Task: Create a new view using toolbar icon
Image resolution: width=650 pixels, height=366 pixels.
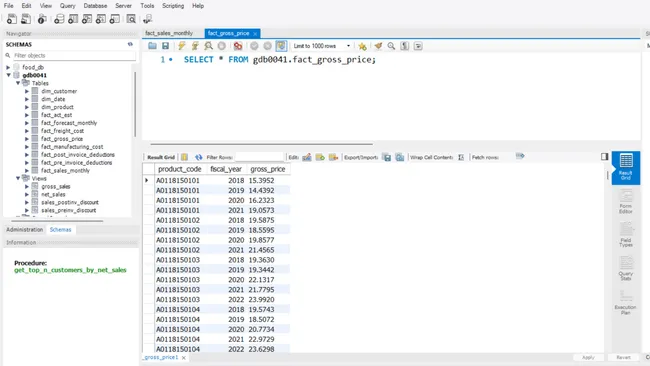Action: pos(87,19)
